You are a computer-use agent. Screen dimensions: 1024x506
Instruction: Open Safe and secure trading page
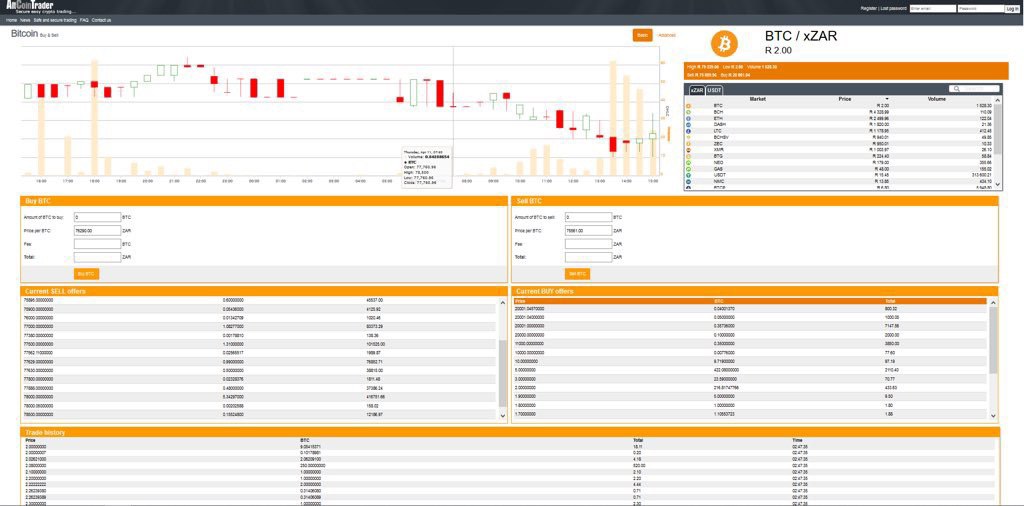tap(55, 20)
